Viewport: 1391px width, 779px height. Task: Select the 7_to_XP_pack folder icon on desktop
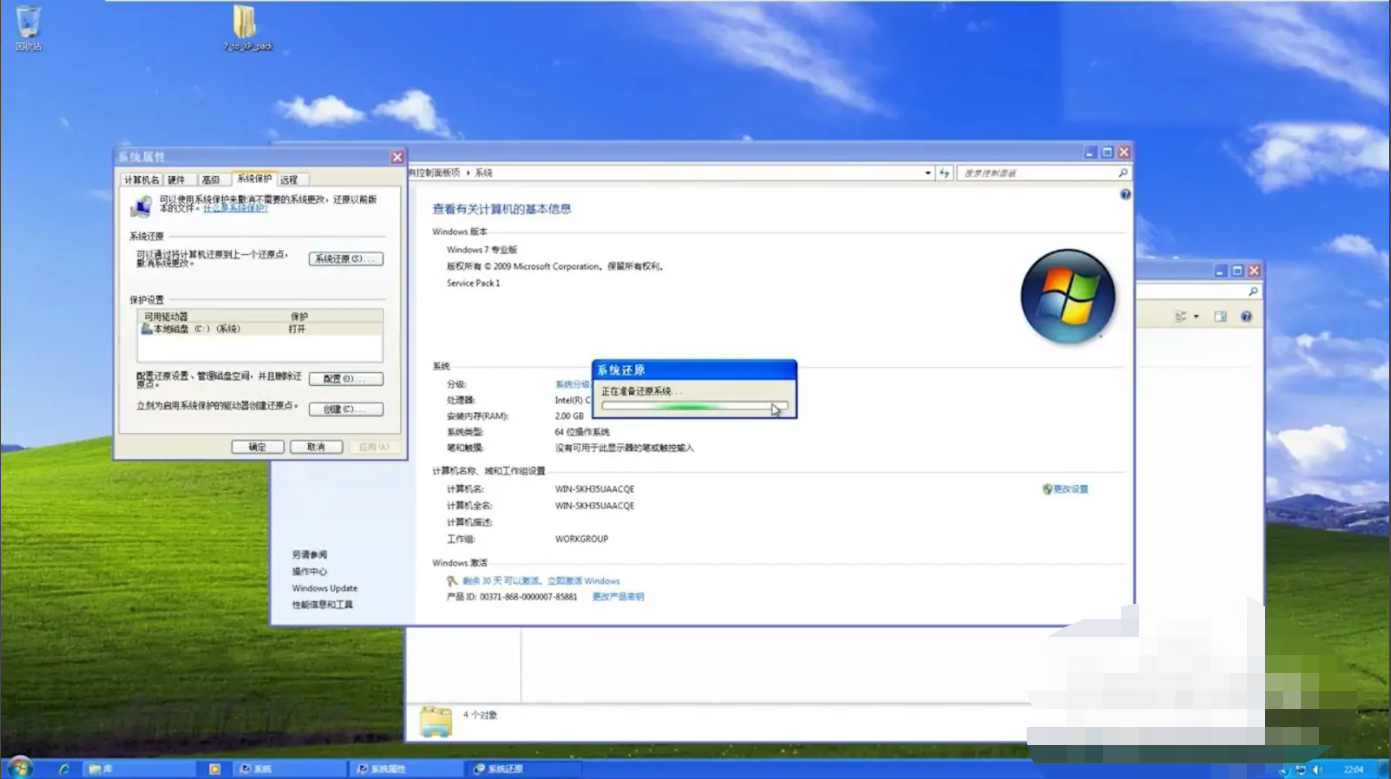(246, 27)
